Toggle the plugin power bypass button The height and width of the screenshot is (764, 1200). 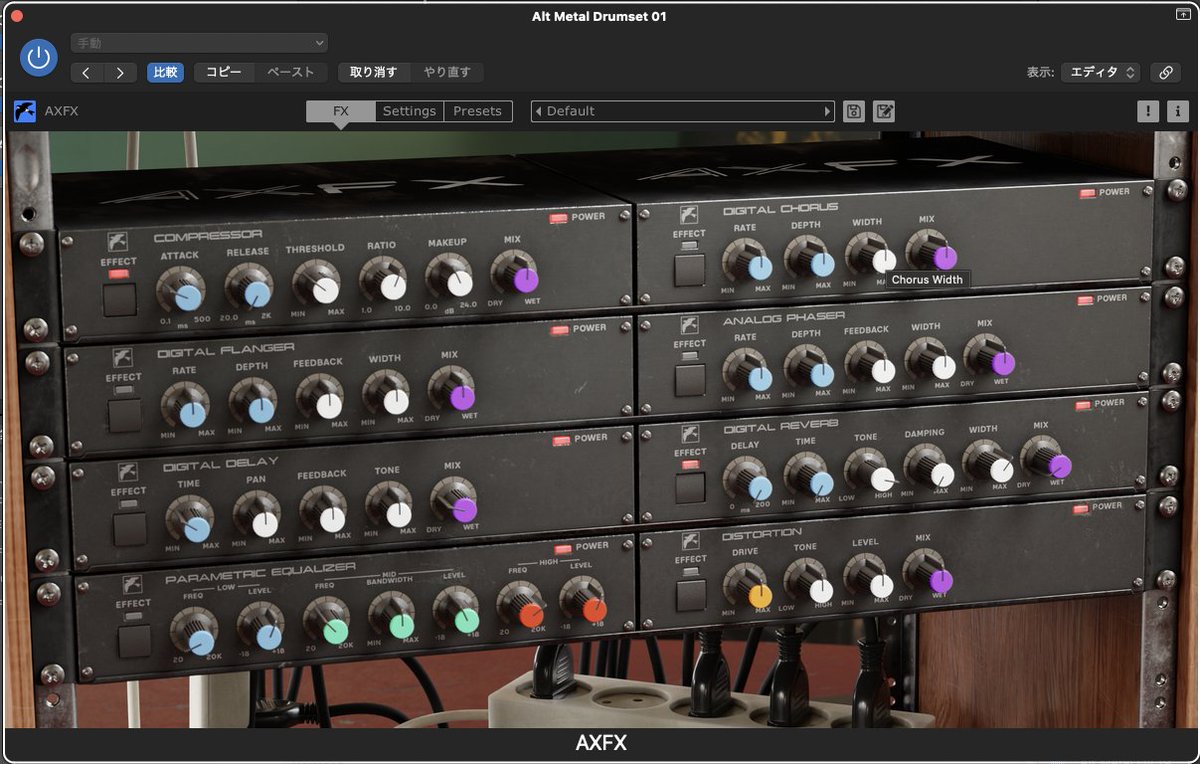[x=39, y=58]
